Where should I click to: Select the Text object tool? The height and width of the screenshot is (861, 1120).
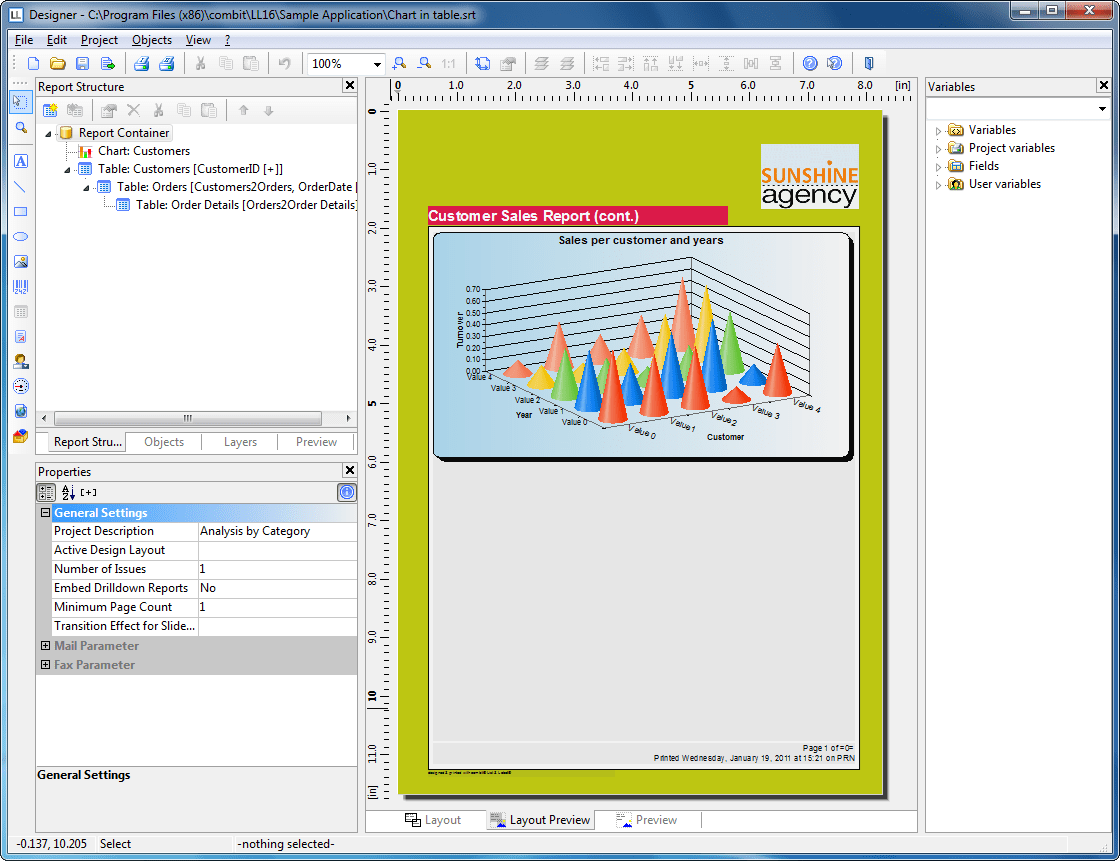point(20,161)
